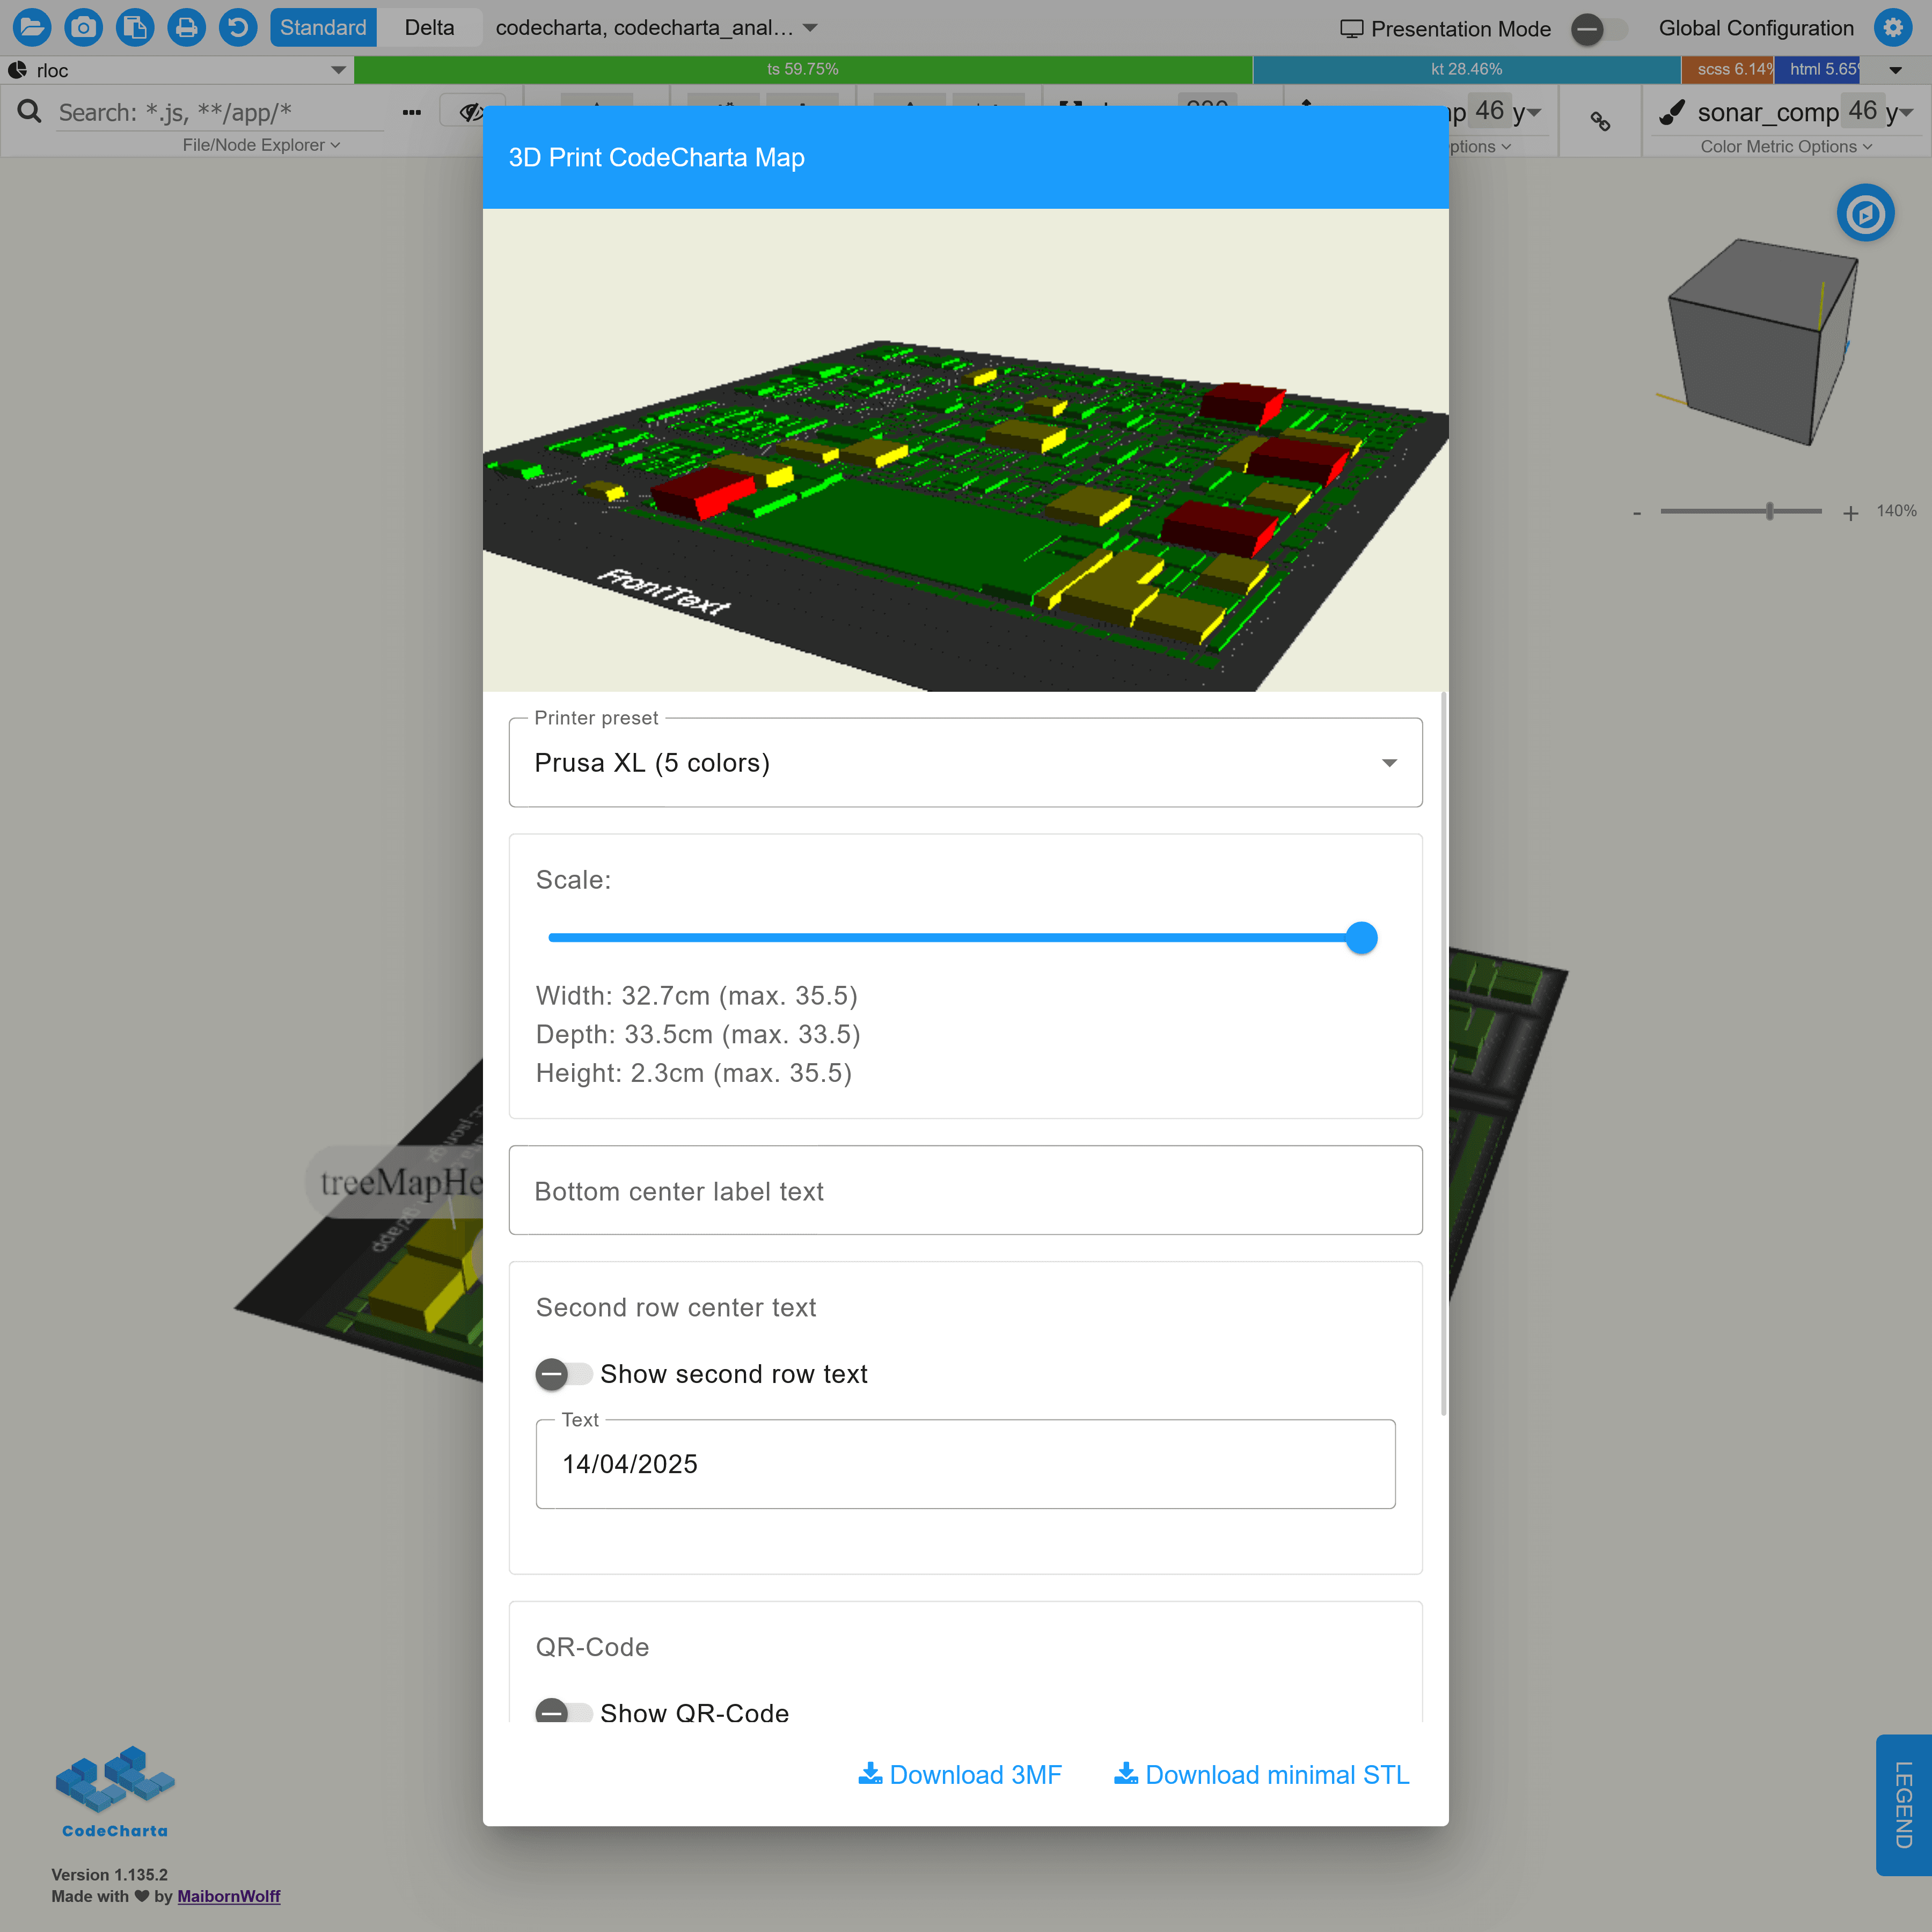Click the 140% zoom value
The width and height of the screenshot is (1932, 1932).
[x=1896, y=511]
